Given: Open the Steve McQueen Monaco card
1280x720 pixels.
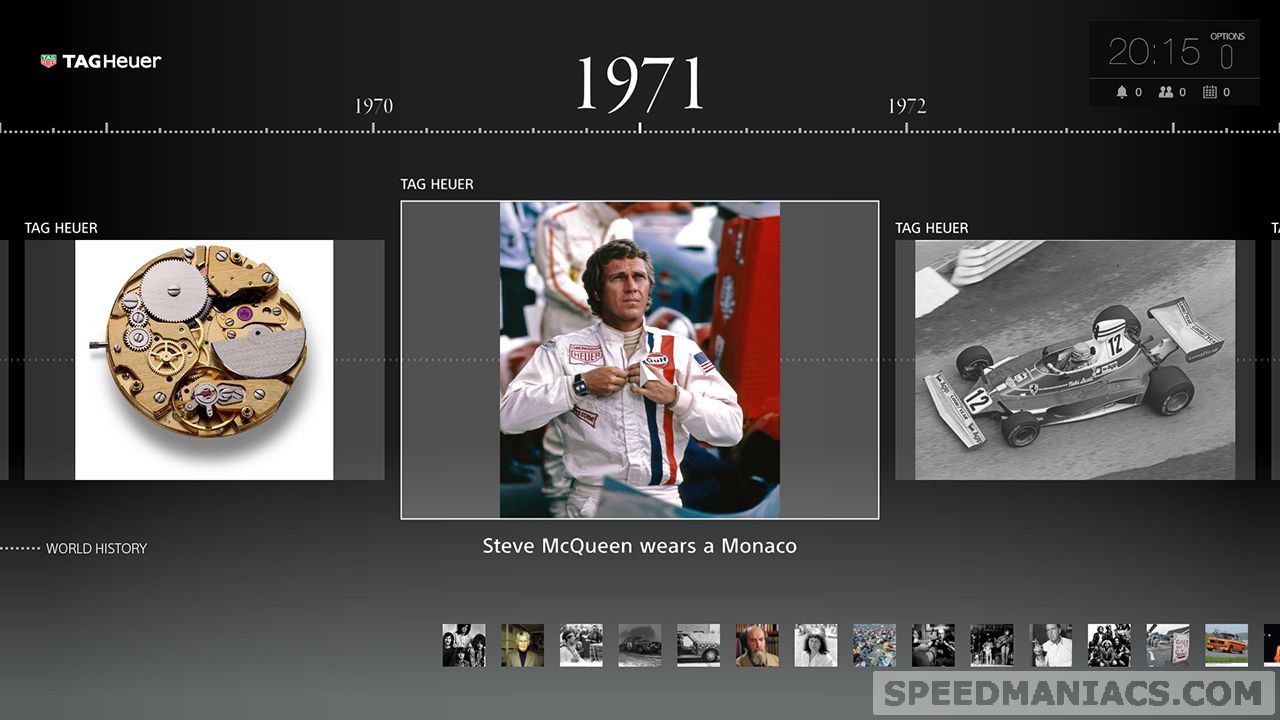Looking at the screenshot, I should point(640,360).
